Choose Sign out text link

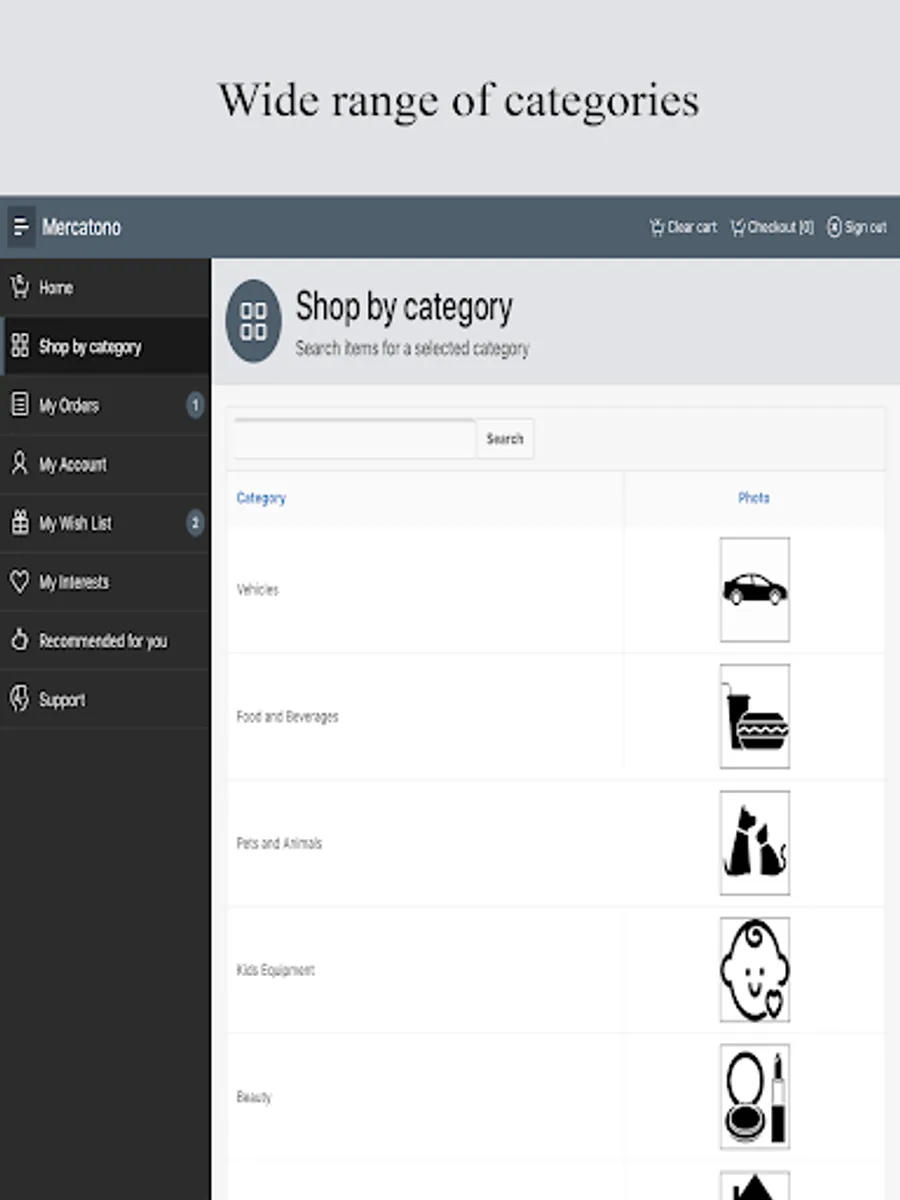click(865, 227)
